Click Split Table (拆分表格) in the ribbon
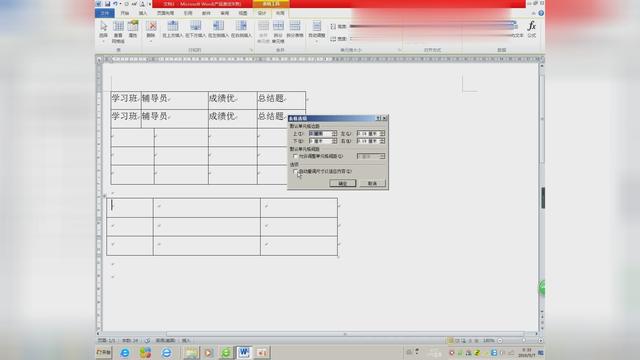The width and height of the screenshot is (640, 360). pos(295,29)
